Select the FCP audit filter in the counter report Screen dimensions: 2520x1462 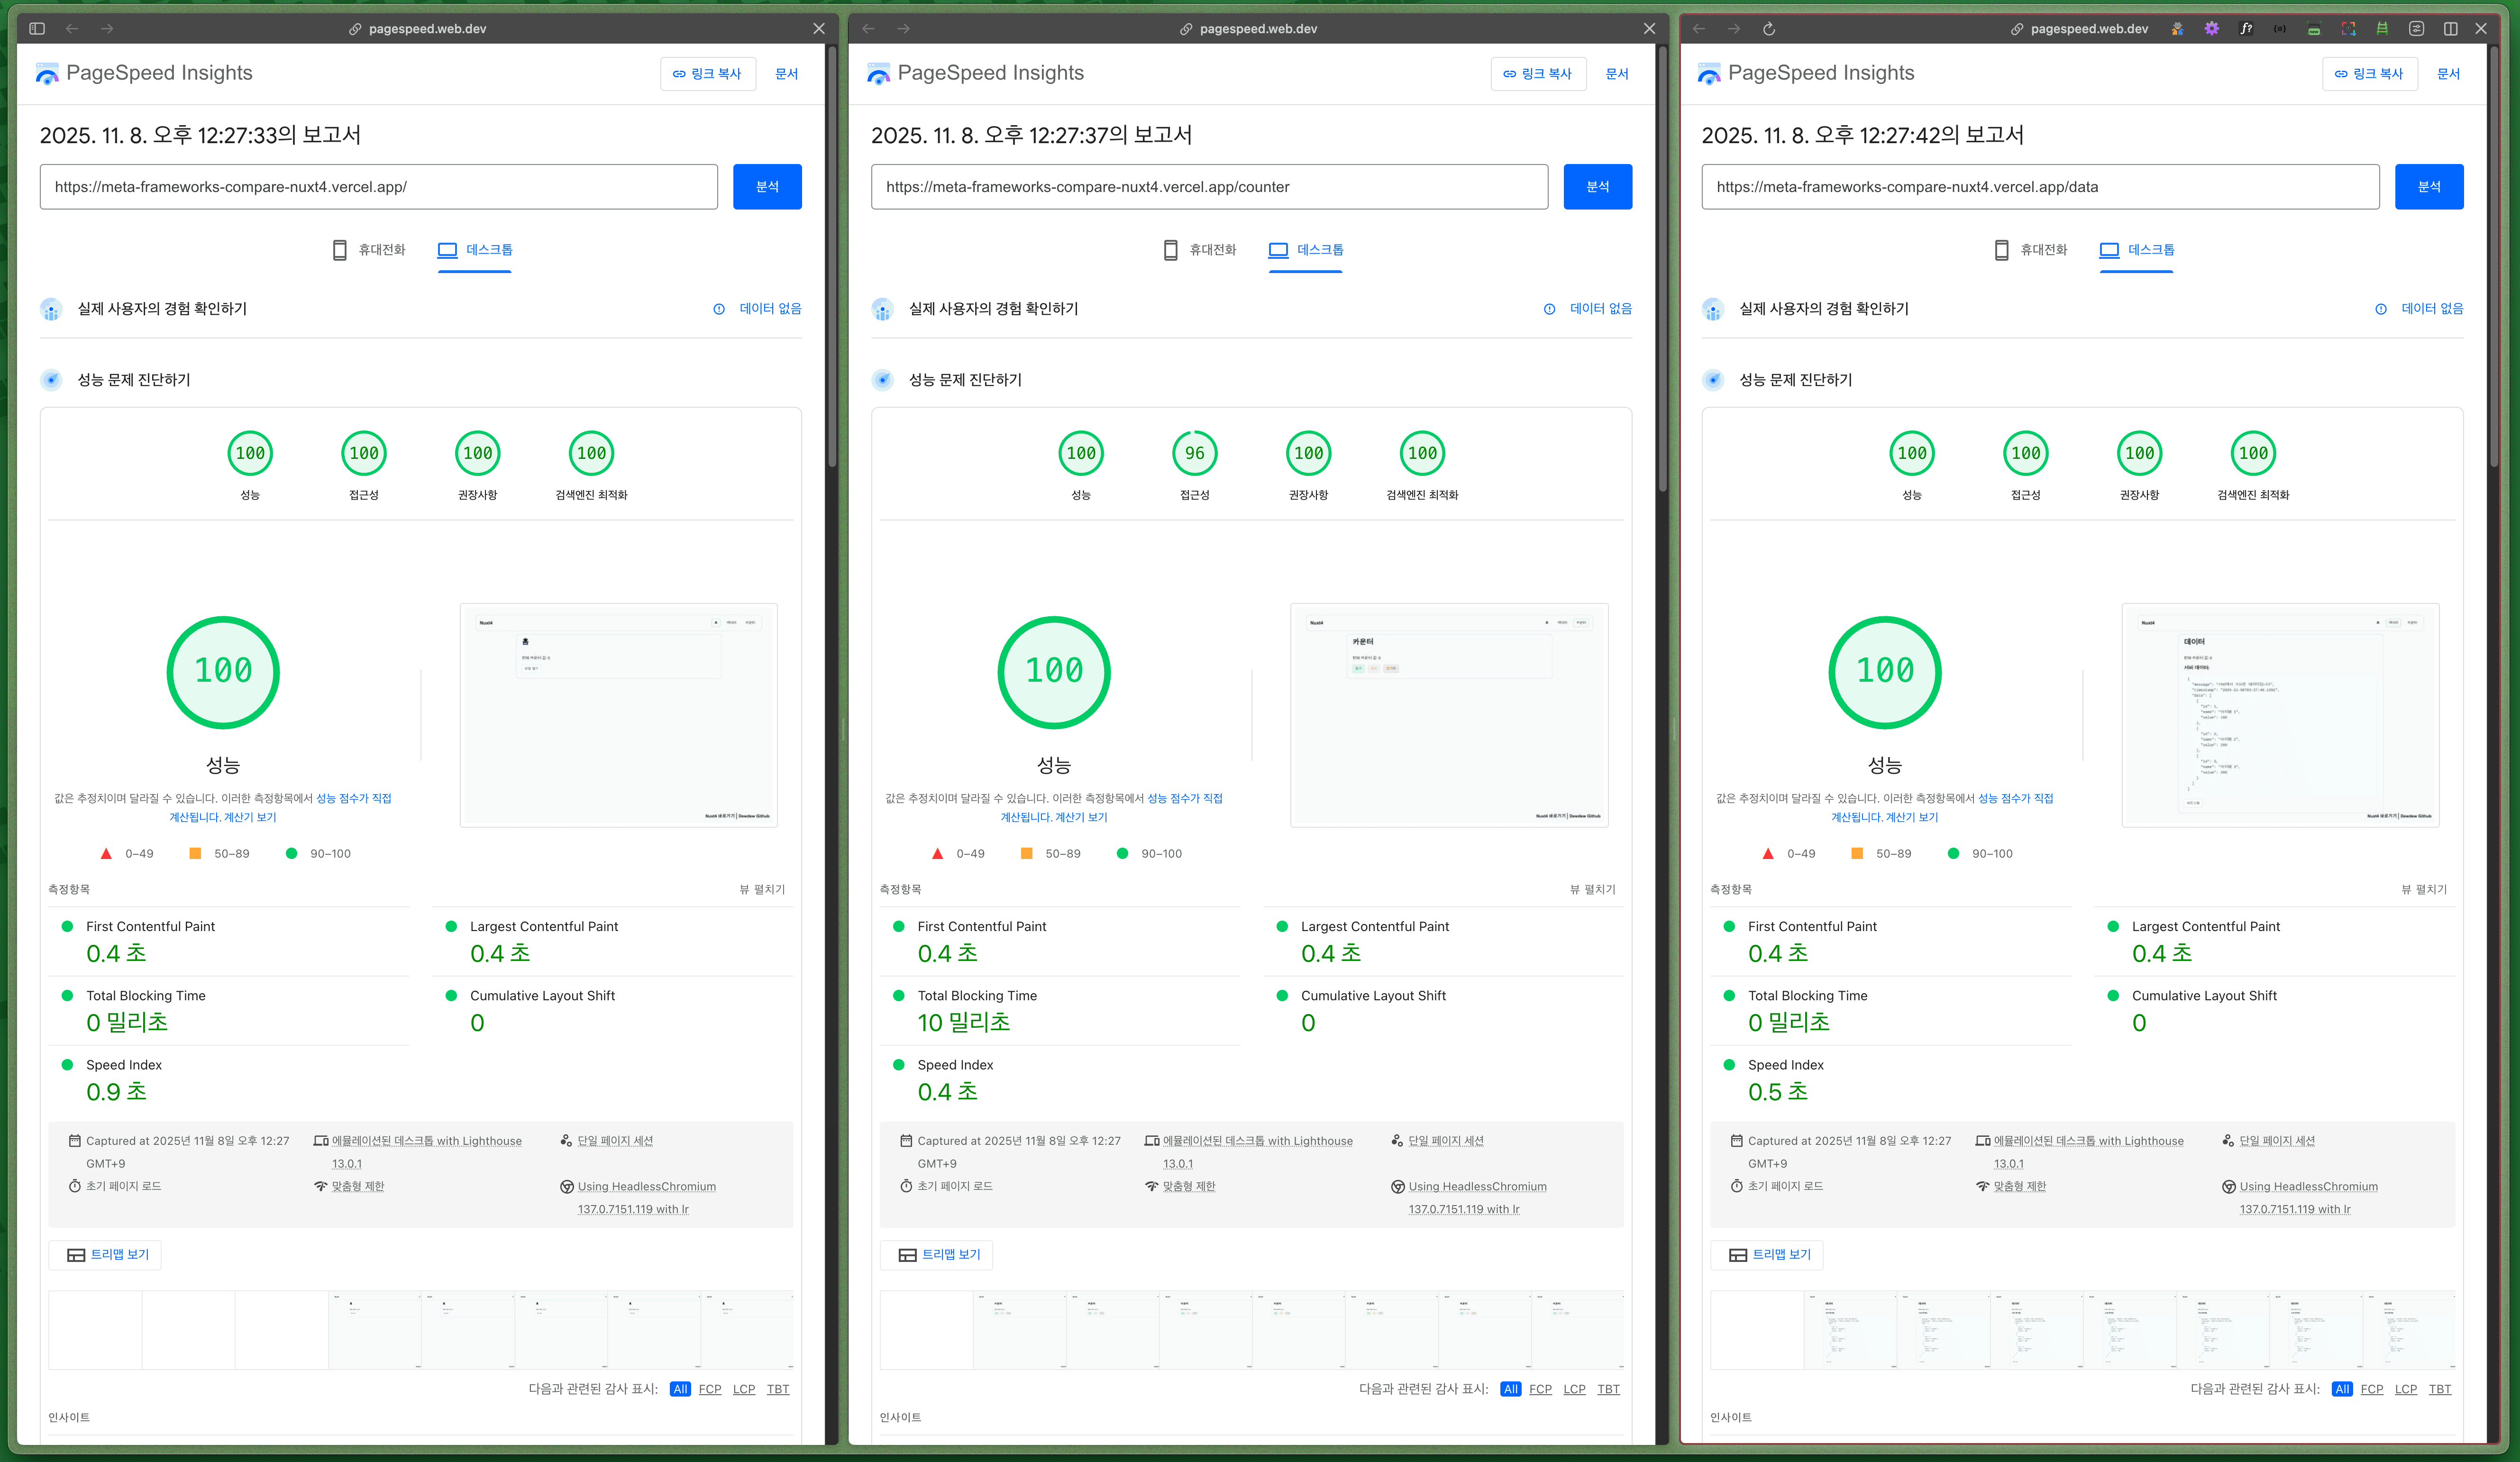pyautogui.click(x=1540, y=1389)
